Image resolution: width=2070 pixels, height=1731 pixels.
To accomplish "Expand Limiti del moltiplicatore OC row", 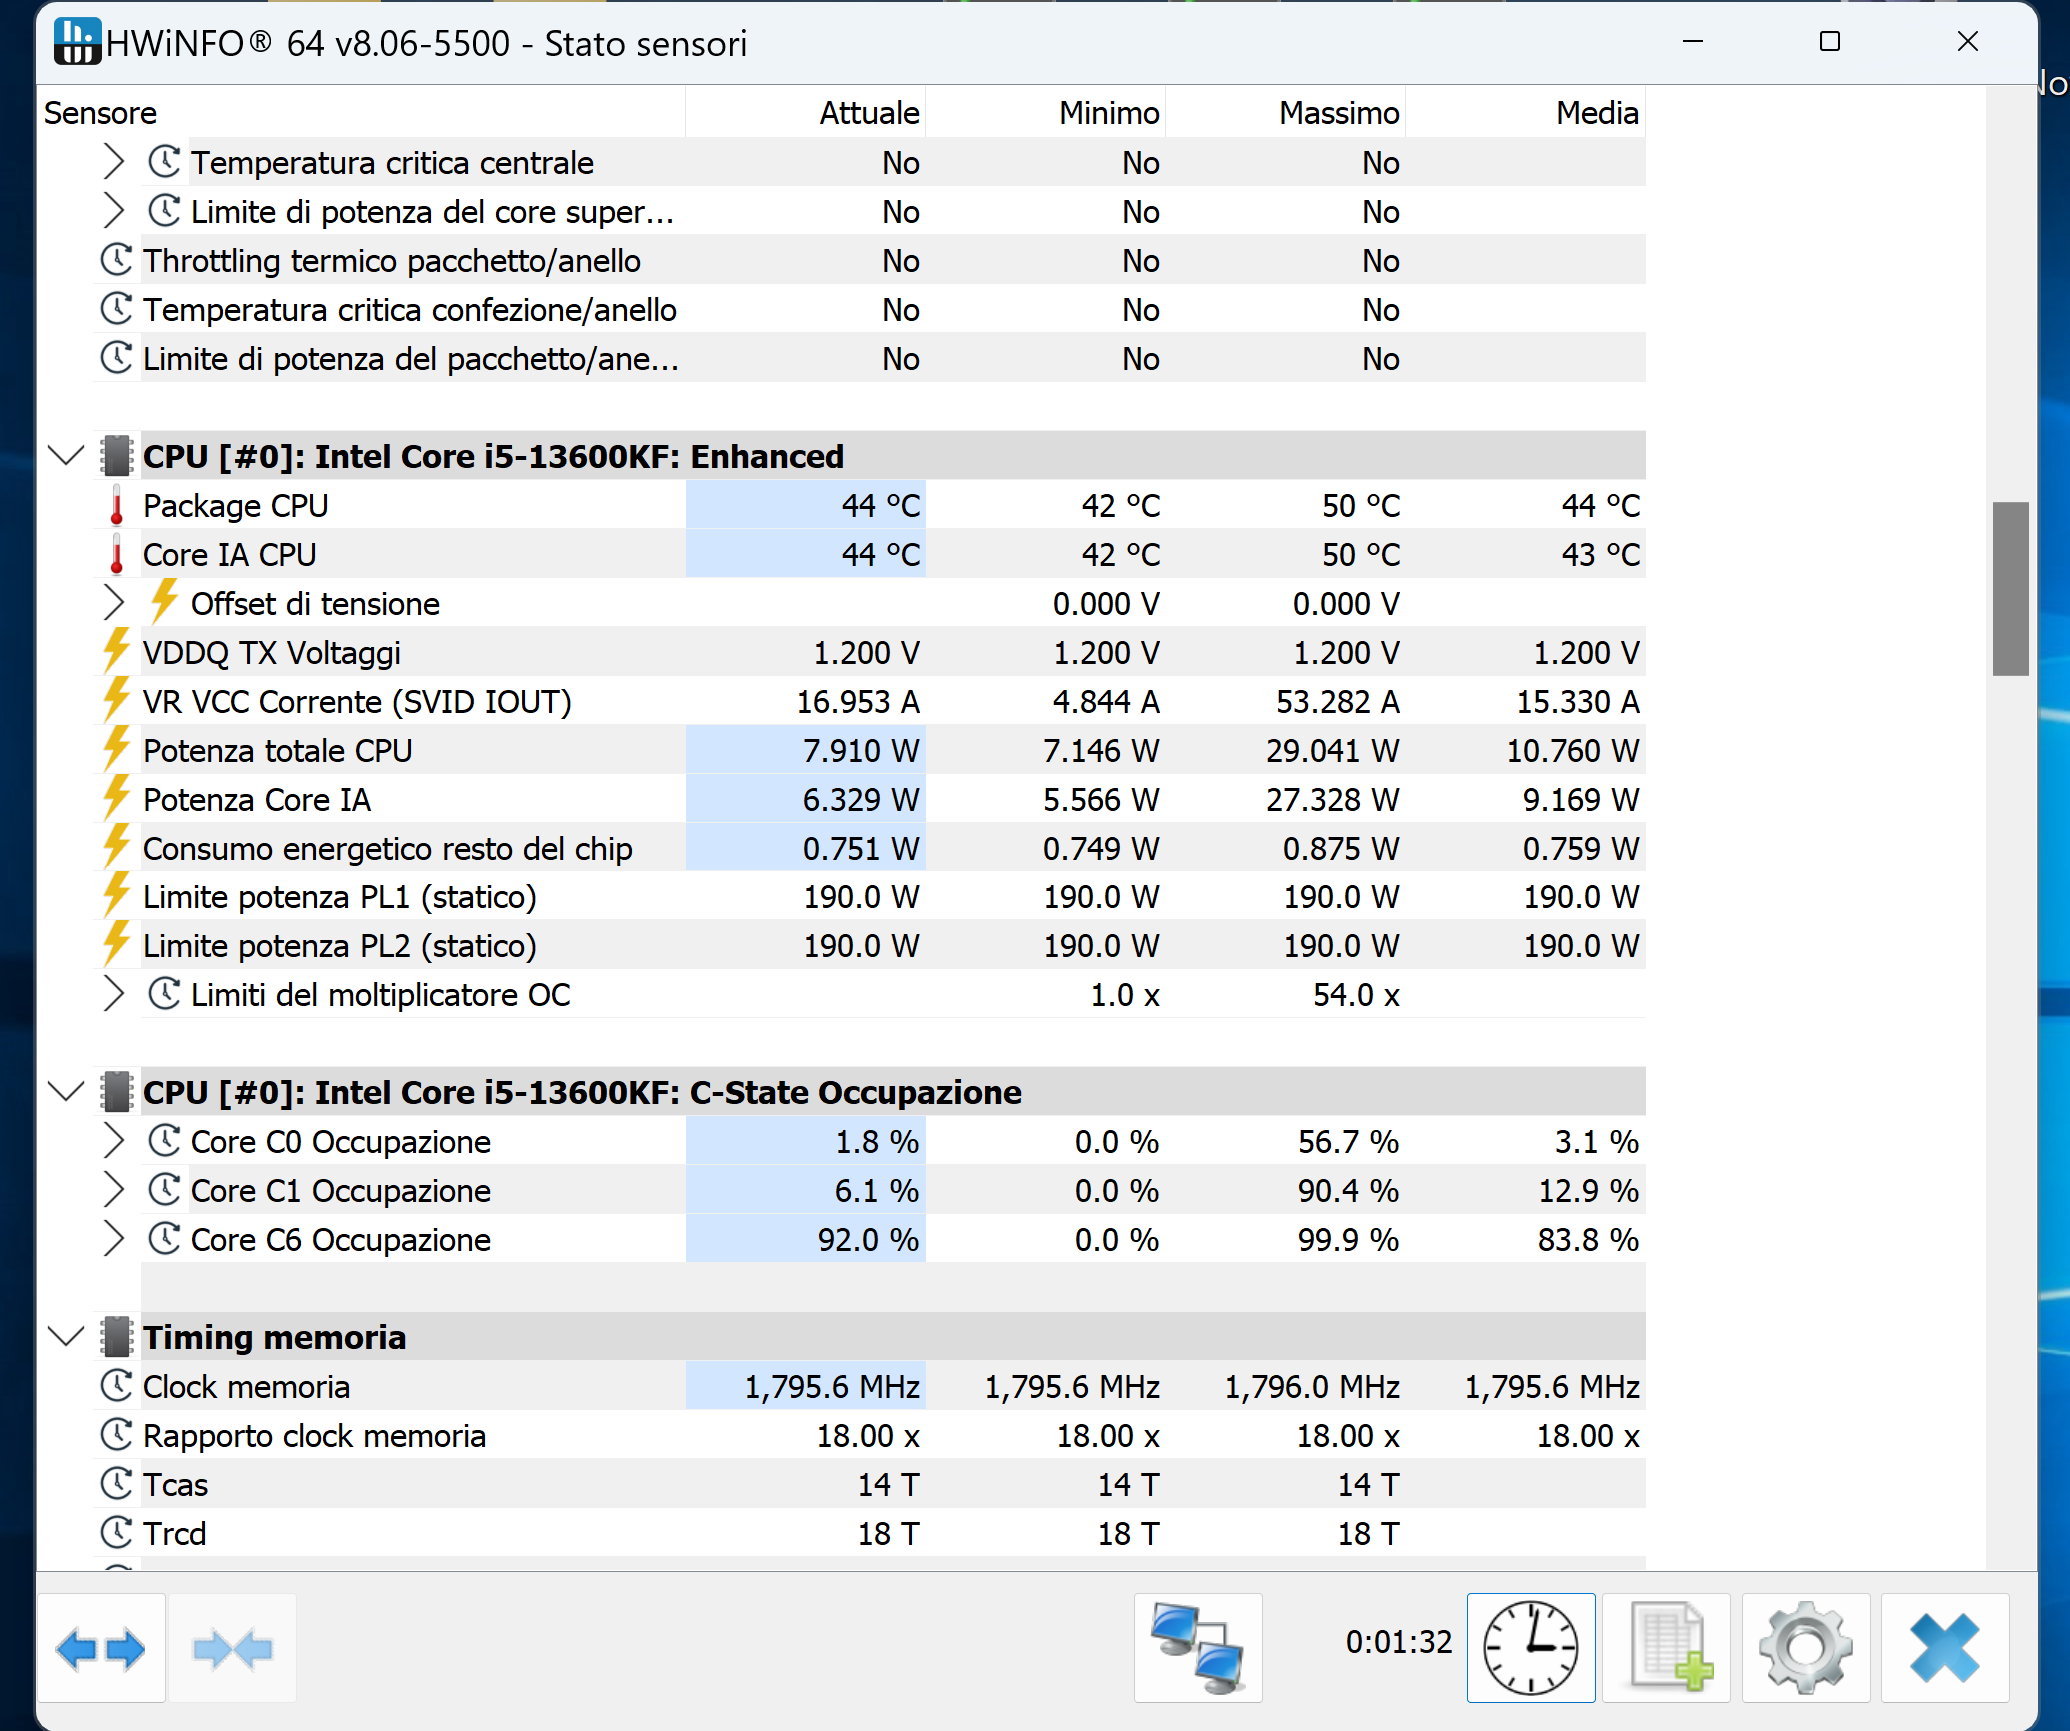I will 114,994.
